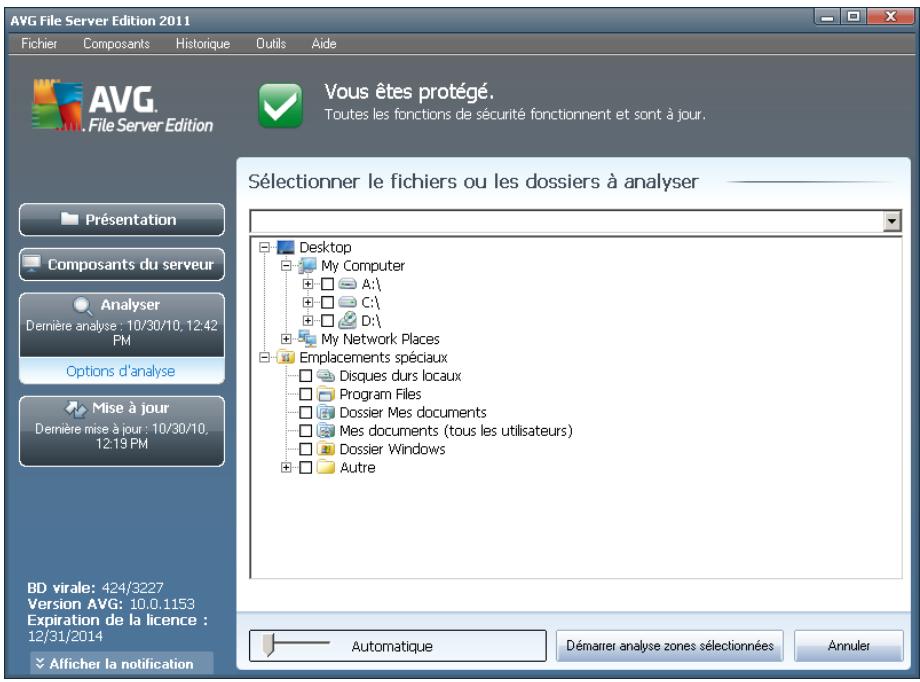Expand the C:\ drive node
Image resolution: width=920 pixels, height=682 pixels.
[x=307, y=302]
